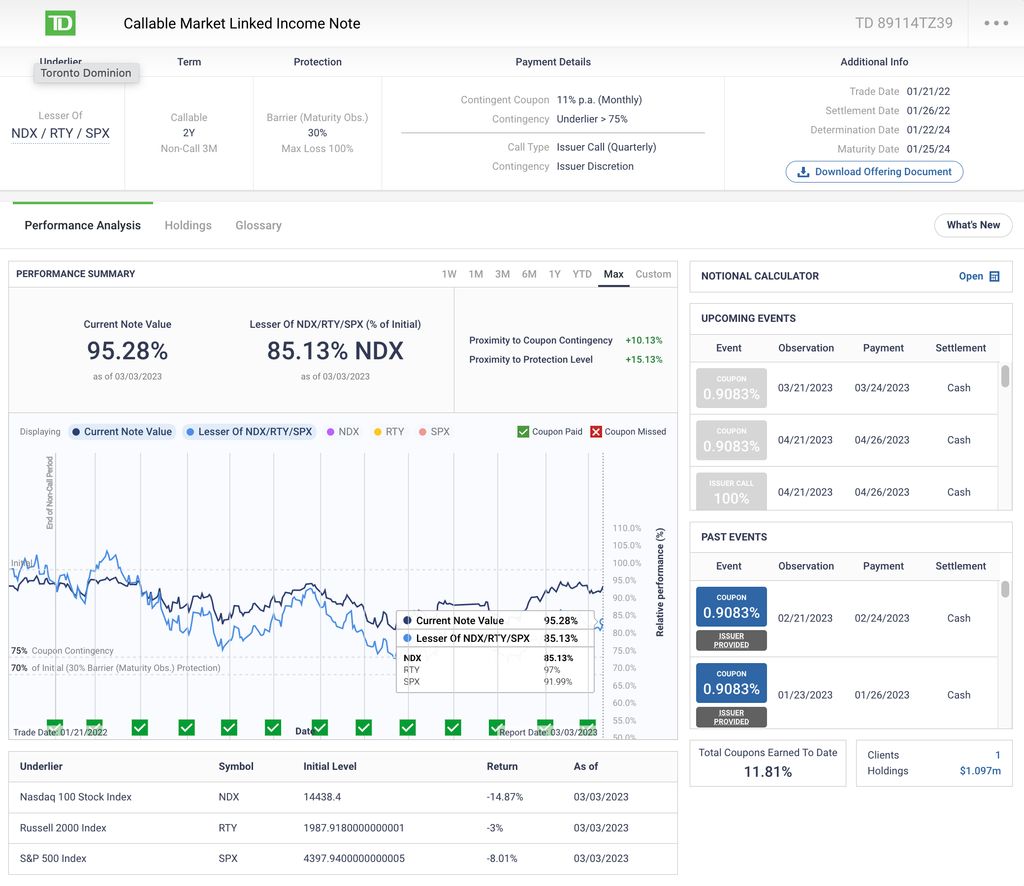Click Issuer Provided under 01/23/2023 coupon
The width and height of the screenshot is (1024, 886).
pos(731,717)
